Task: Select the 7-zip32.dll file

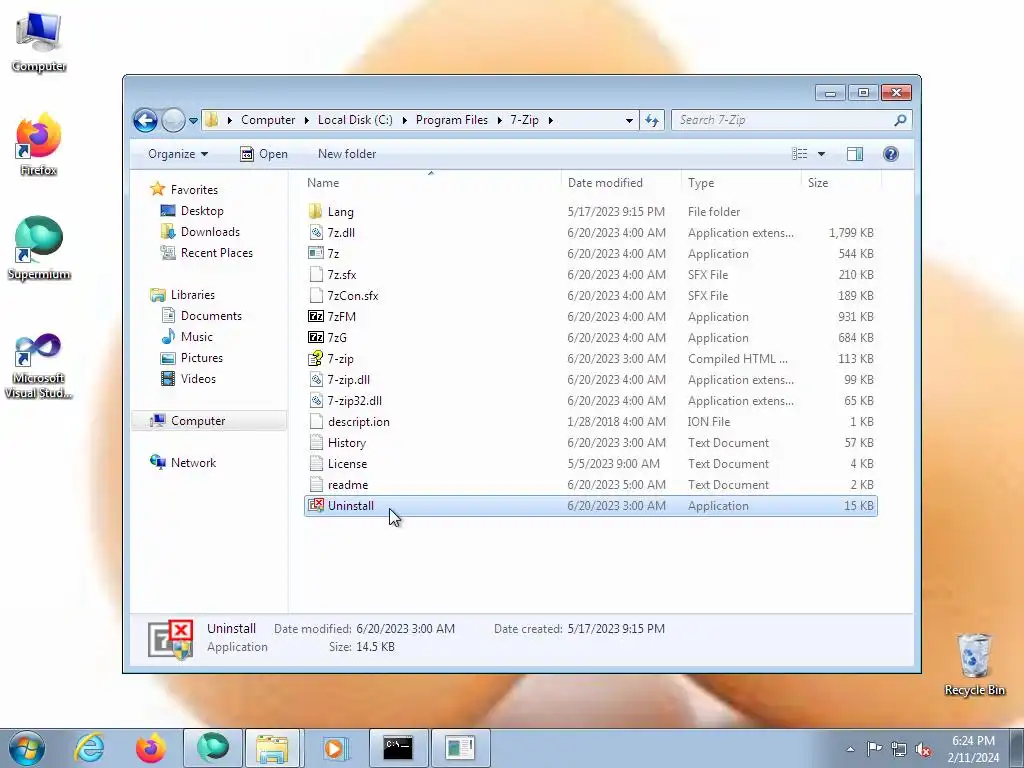Action: (590, 400)
